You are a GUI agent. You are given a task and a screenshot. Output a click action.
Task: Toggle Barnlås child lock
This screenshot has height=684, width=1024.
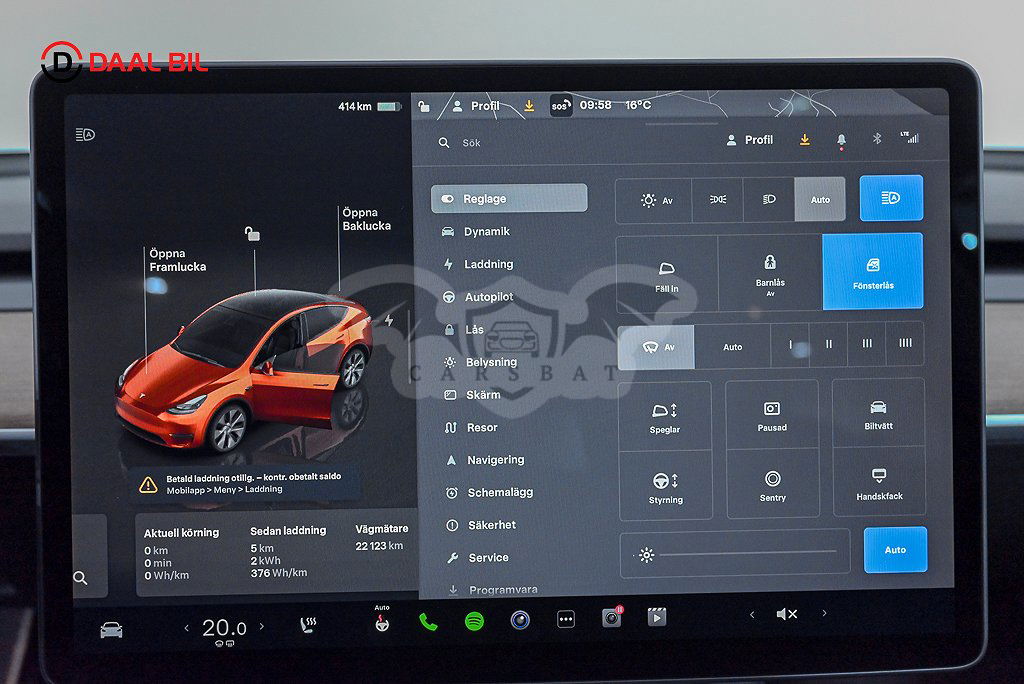click(x=770, y=272)
